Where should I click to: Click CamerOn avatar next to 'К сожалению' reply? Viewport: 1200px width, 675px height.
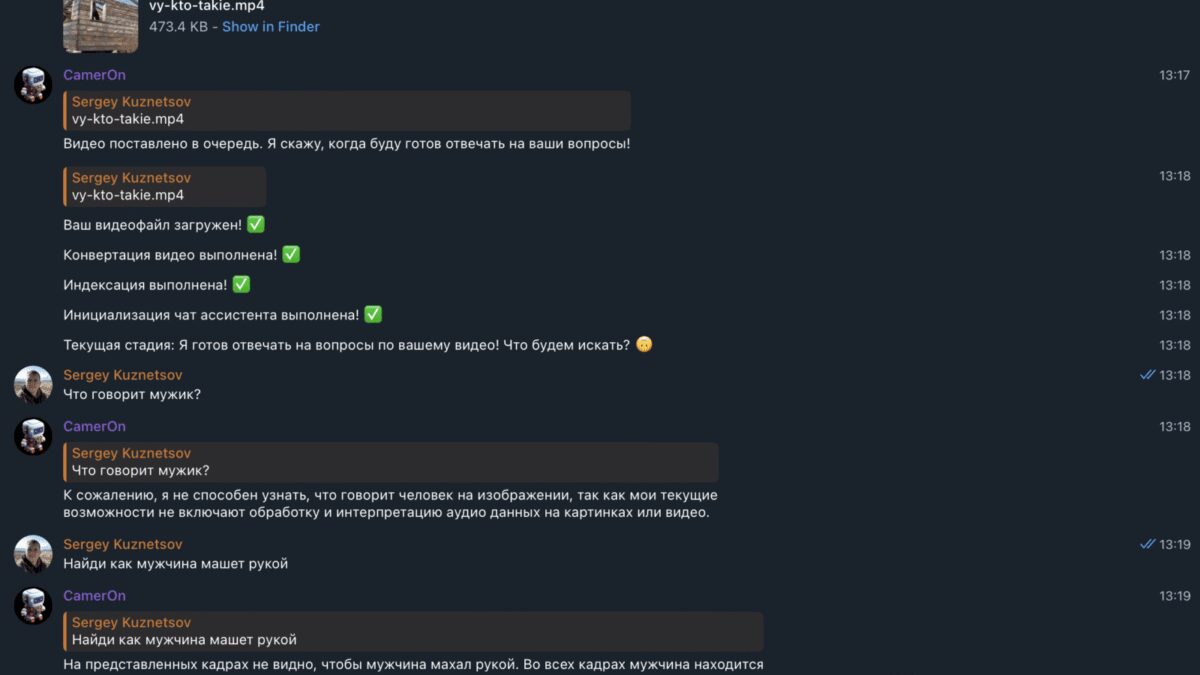coord(33,437)
